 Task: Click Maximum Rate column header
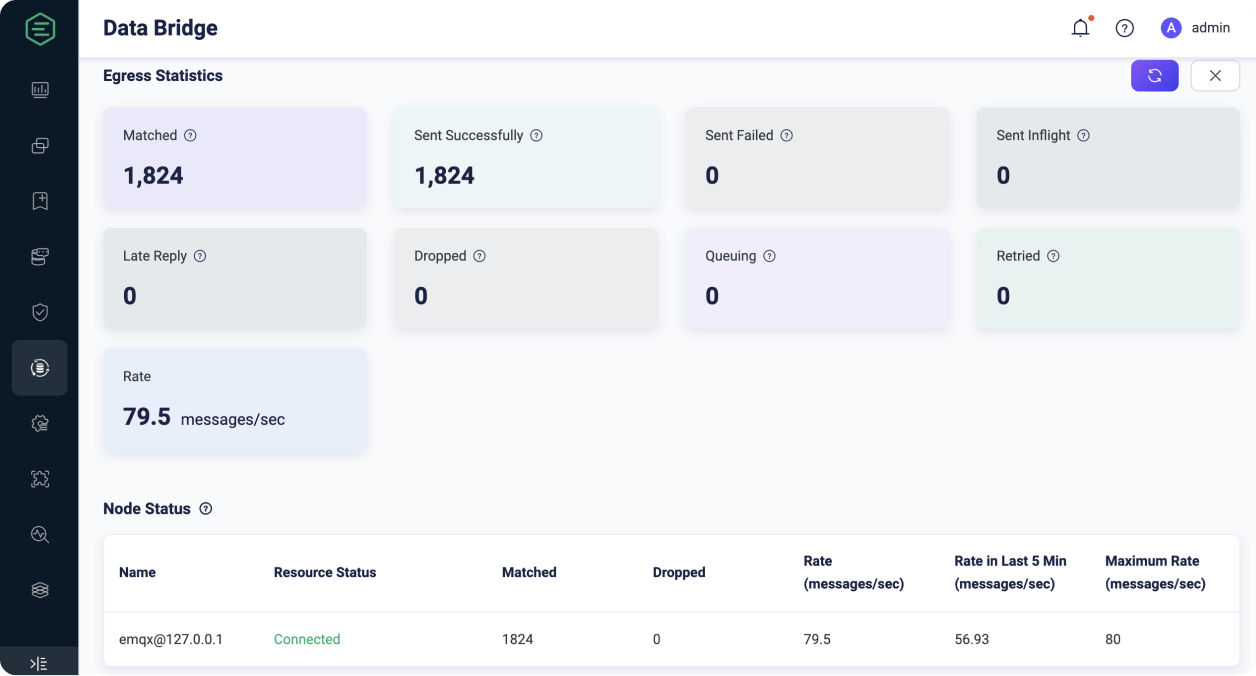tap(1155, 573)
